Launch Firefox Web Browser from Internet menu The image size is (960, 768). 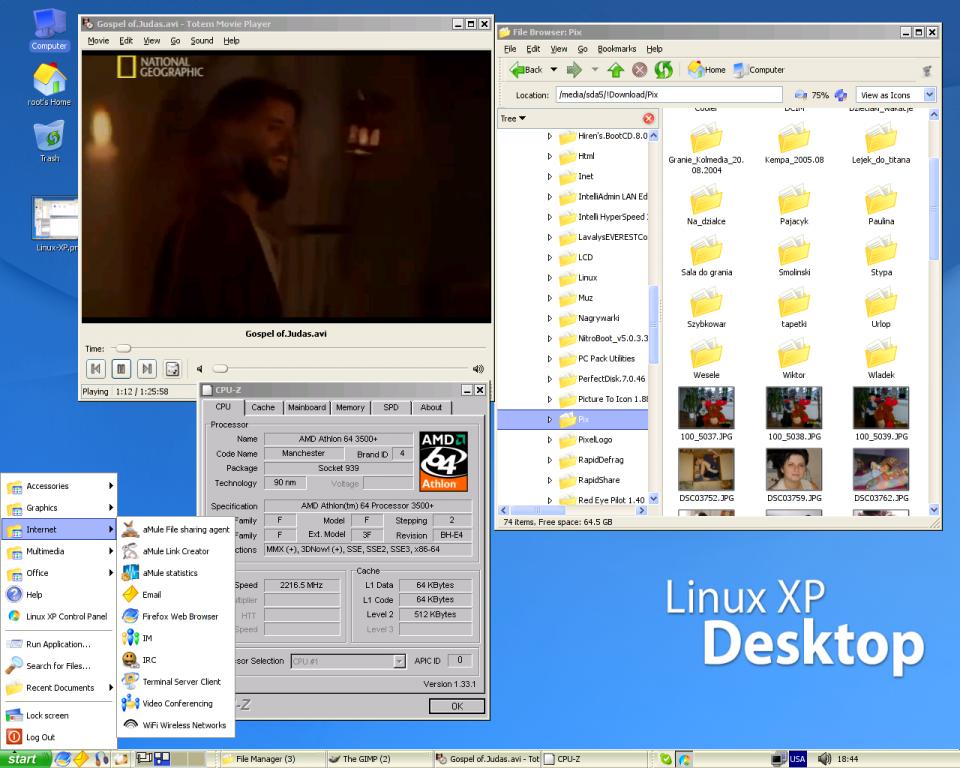coord(180,616)
